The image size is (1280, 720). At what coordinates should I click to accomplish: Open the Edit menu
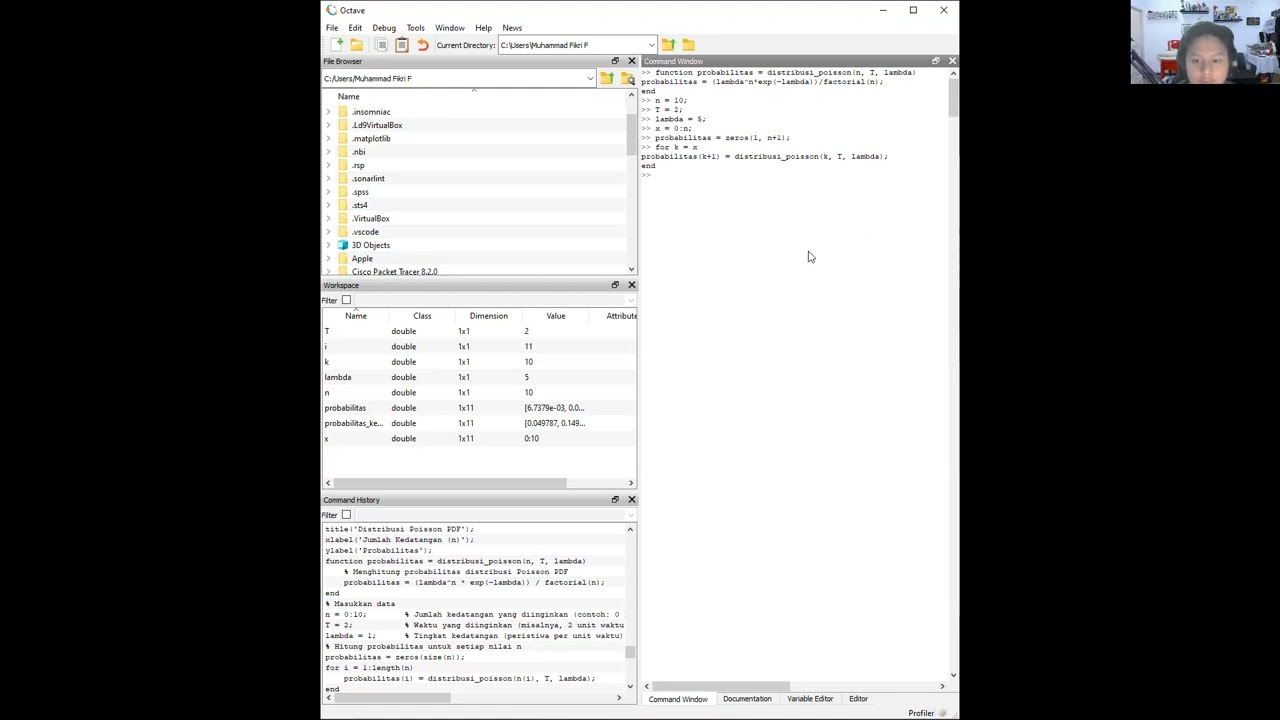pyautogui.click(x=355, y=28)
